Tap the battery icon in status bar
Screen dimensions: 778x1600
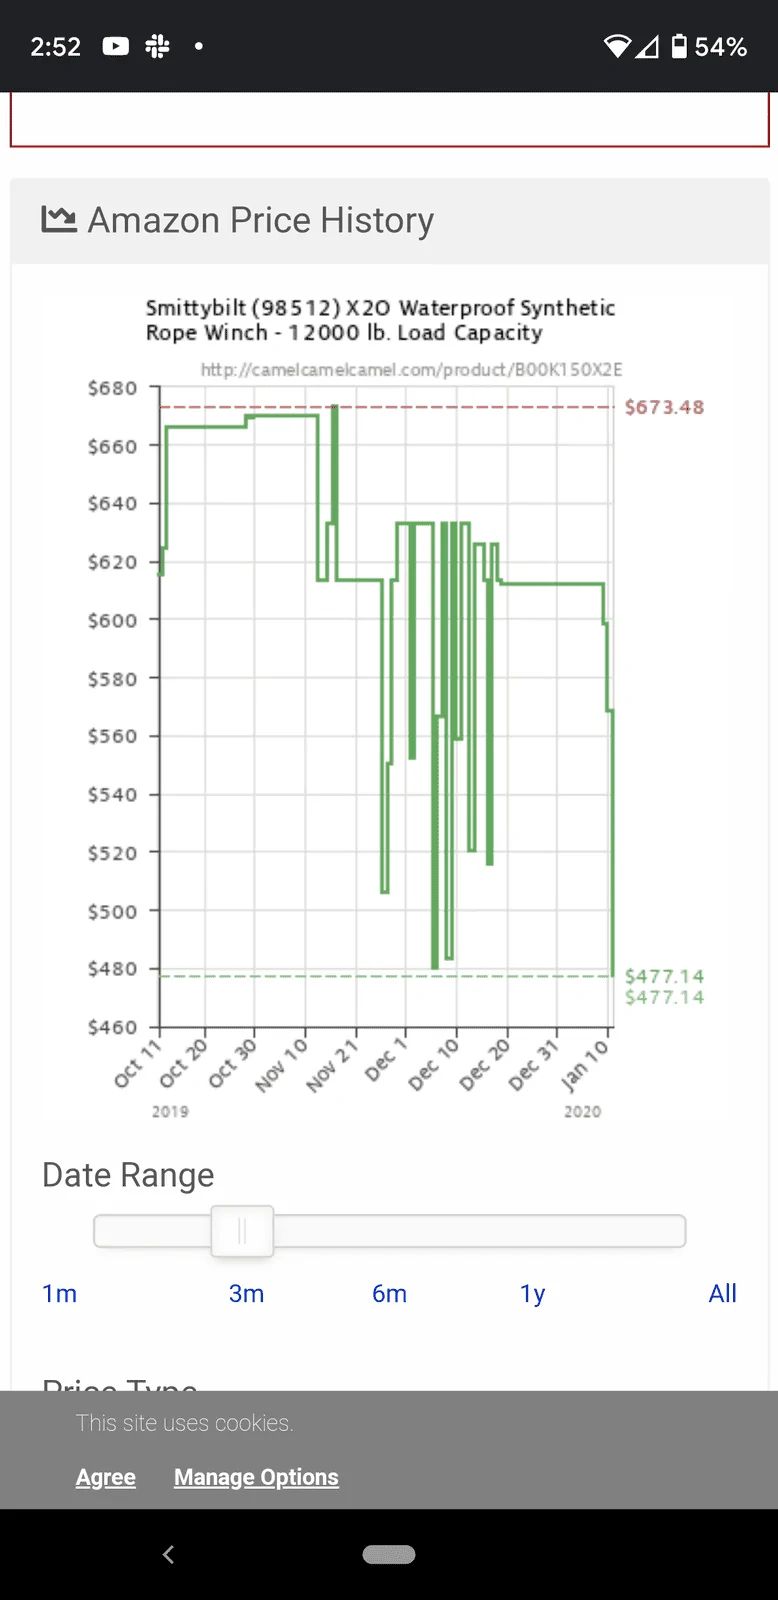click(x=679, y=46)
